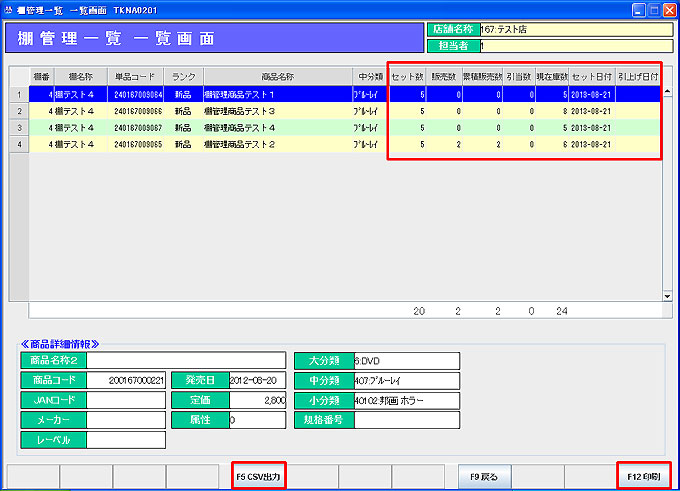Viewport: 680px width, 491px height.
Task: Click the セット数 column header
Action: 408,76
